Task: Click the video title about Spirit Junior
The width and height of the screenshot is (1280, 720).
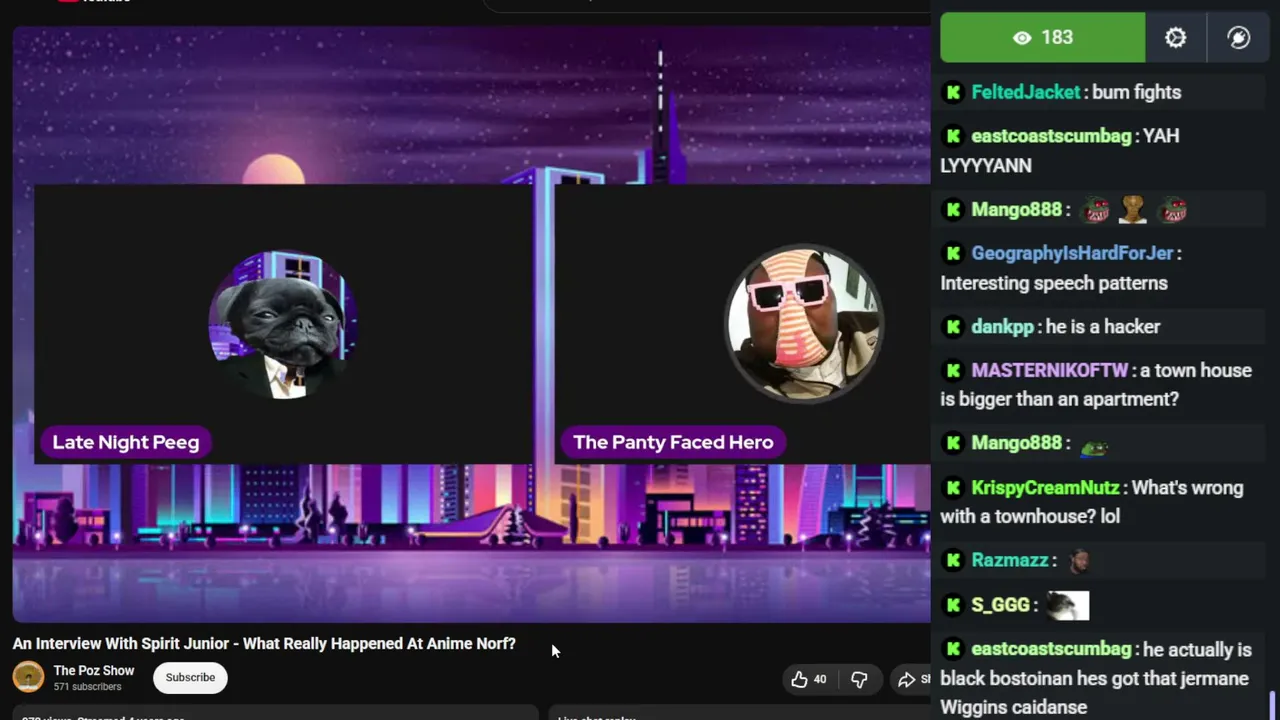Action: click(264, 643)
